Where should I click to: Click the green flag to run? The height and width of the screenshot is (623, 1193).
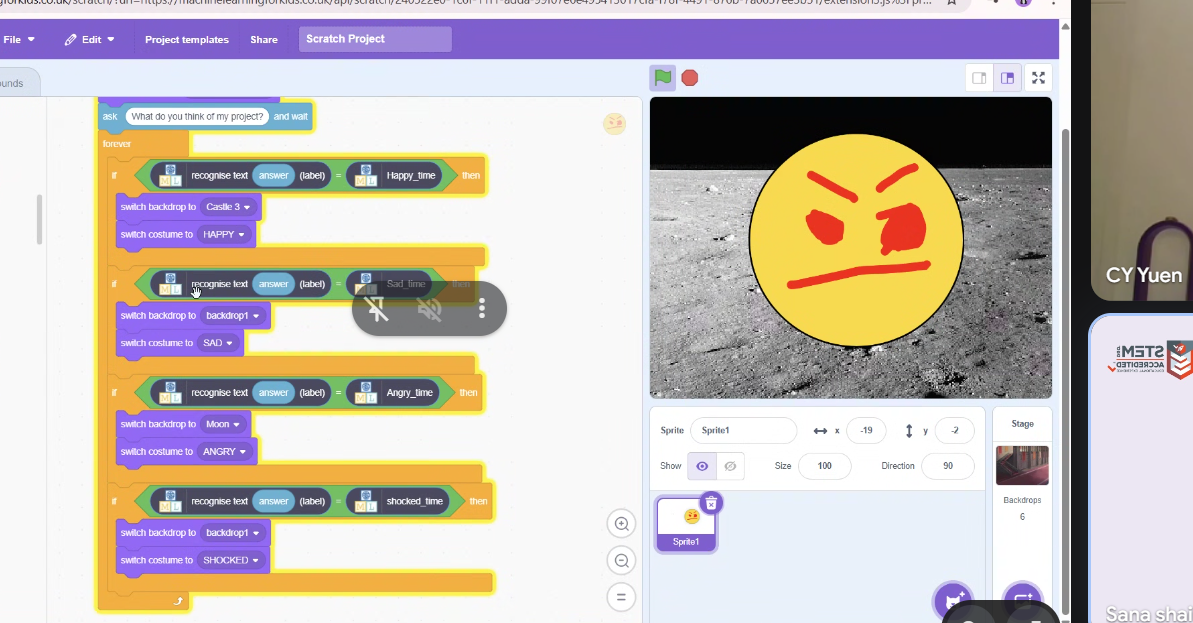pyautogui.click(x=662, y=78)
